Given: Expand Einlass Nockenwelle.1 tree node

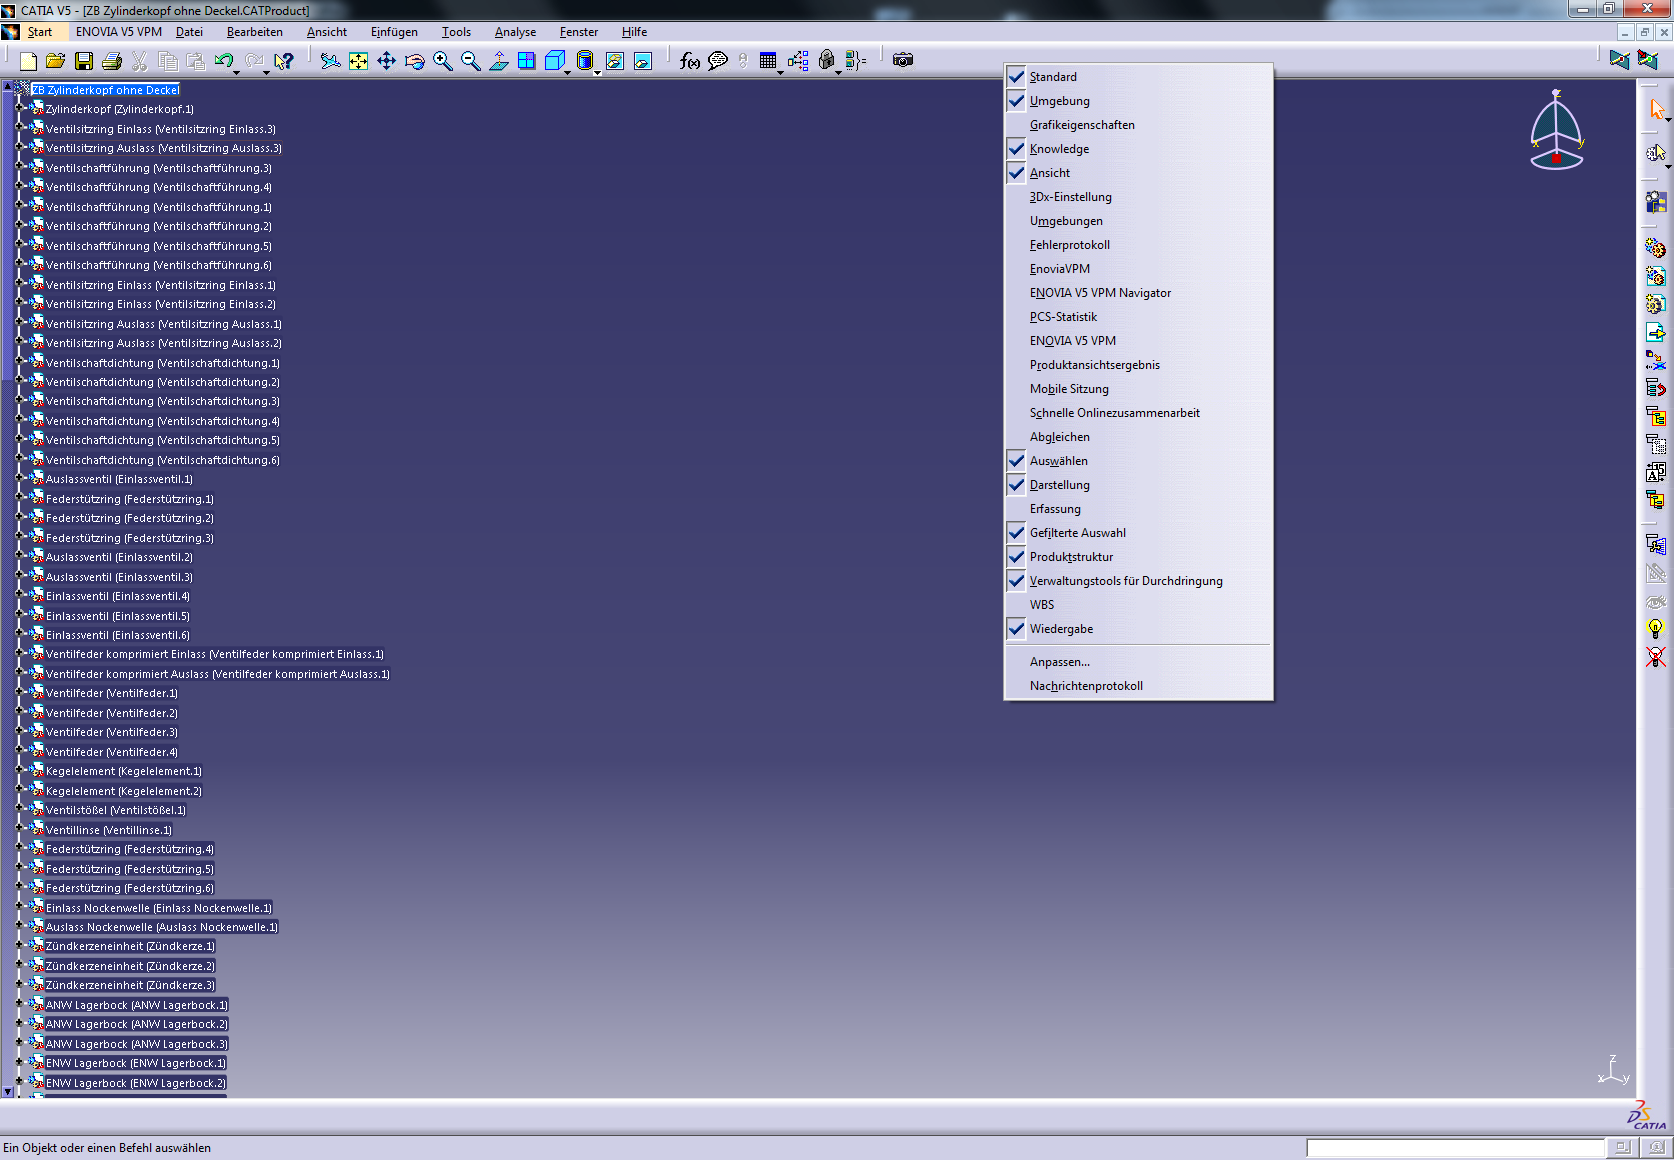Looking at the screenshot, I should click(19, 907).
